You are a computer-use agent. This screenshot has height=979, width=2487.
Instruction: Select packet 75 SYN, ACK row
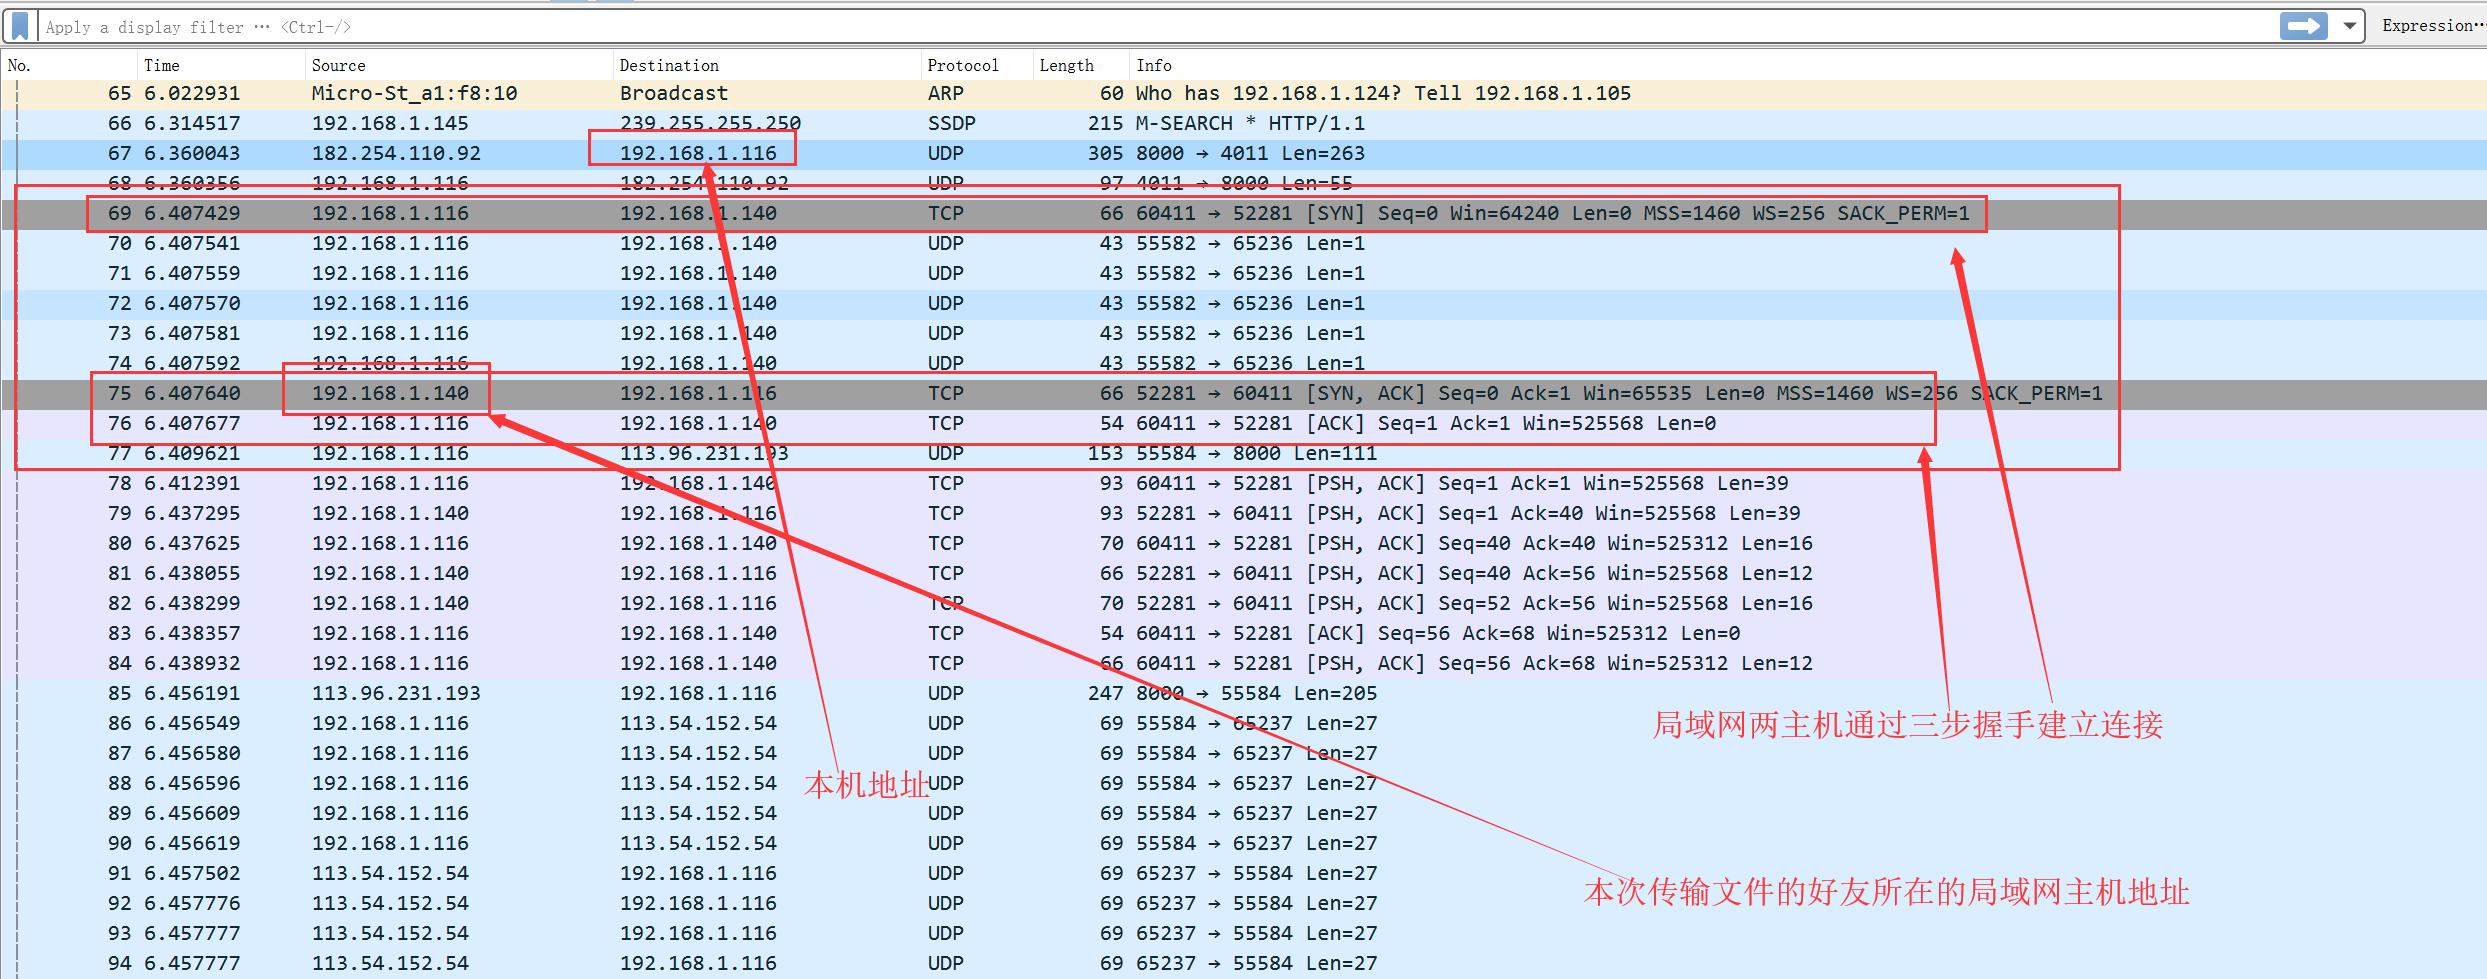[1244, 393]
